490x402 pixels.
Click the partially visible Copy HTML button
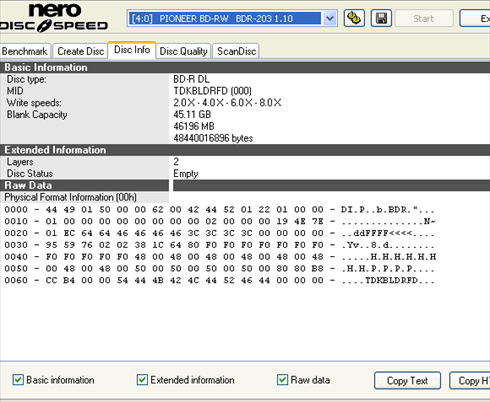pos(470,380)
